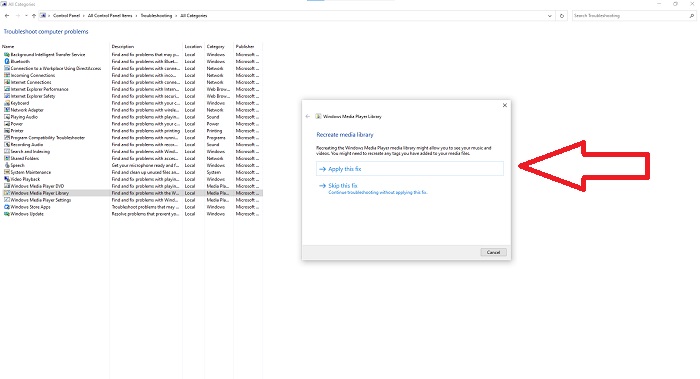Viewport: 700px width, 379px height.
Task: Navigate back in Control Panel window
Action: point(7,16)
